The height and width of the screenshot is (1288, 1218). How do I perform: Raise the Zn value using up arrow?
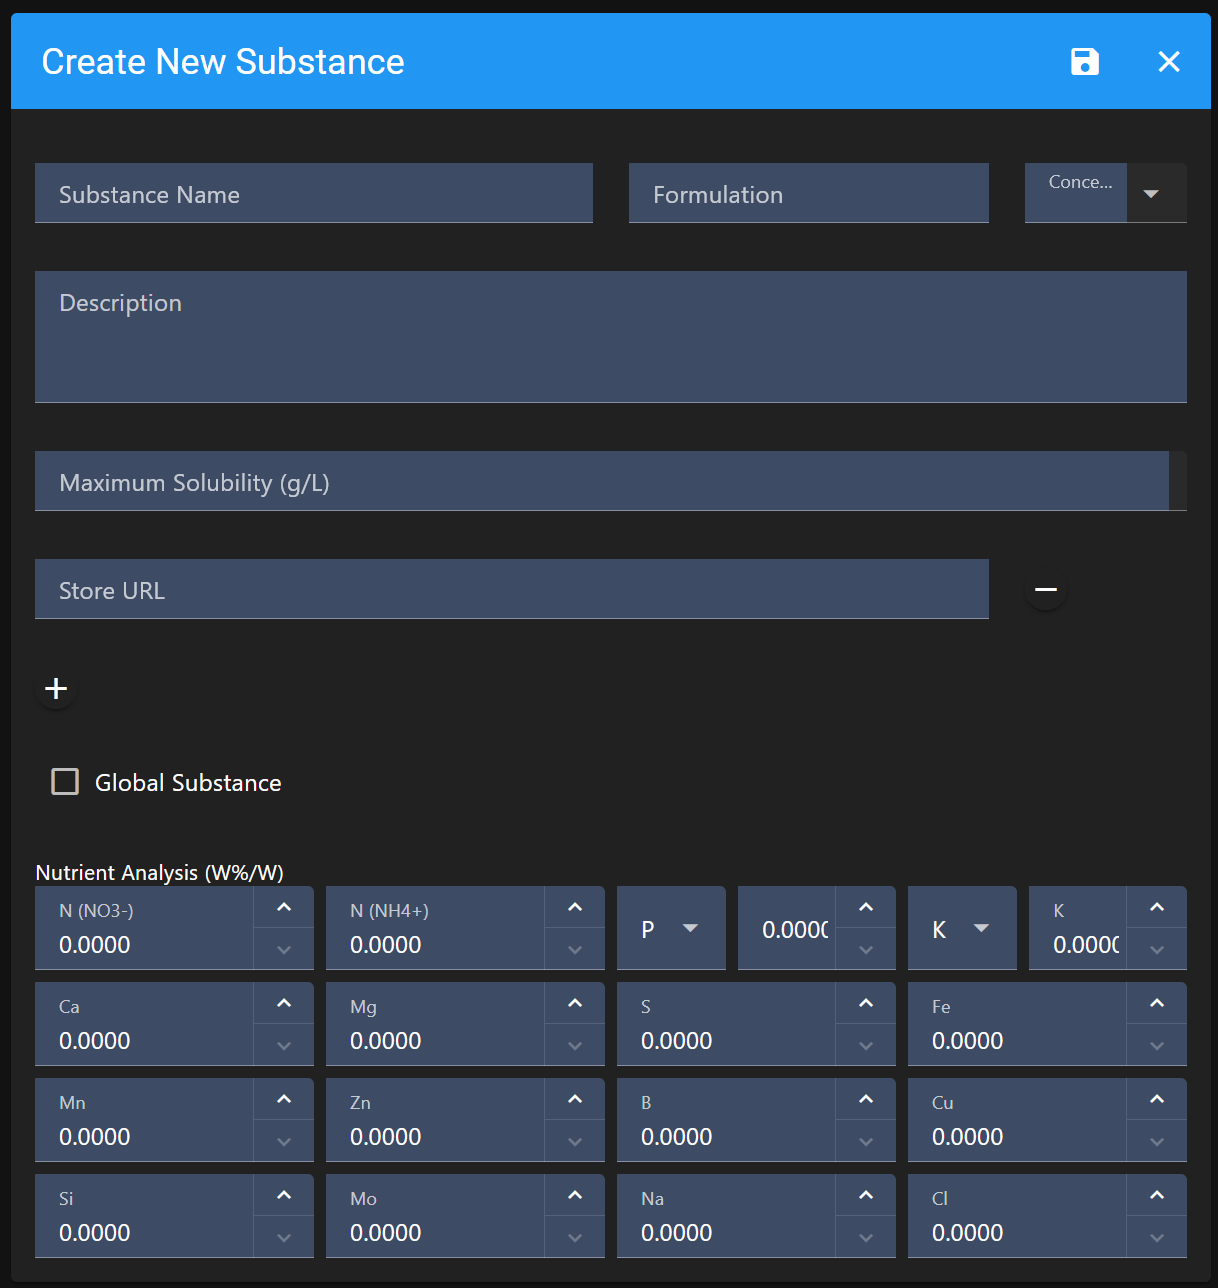(575, 1100)
